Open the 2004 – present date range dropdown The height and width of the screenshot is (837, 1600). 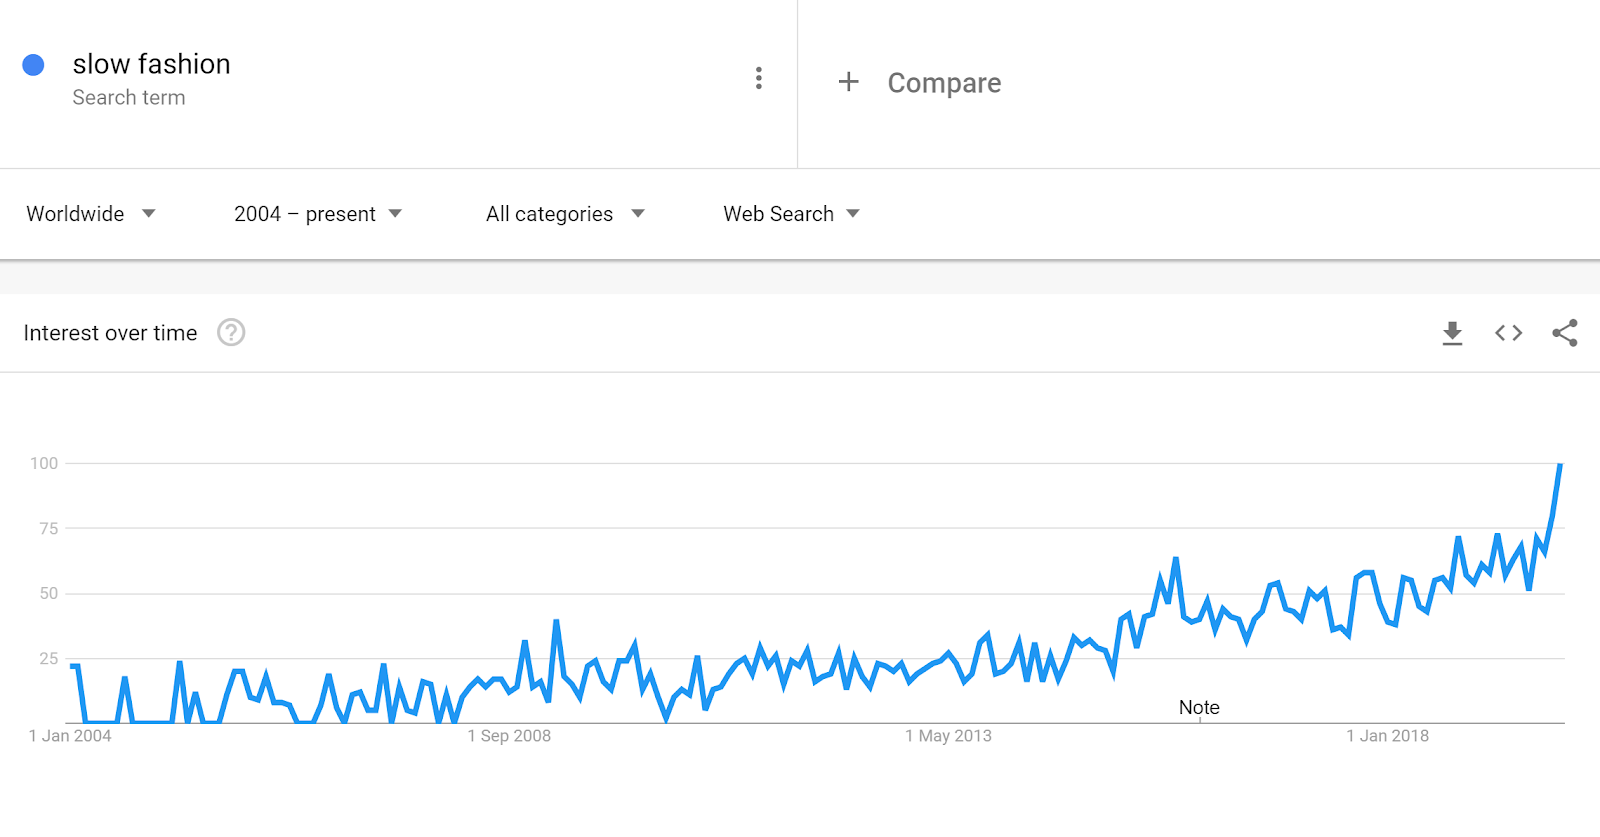click(x=318, y=214)
